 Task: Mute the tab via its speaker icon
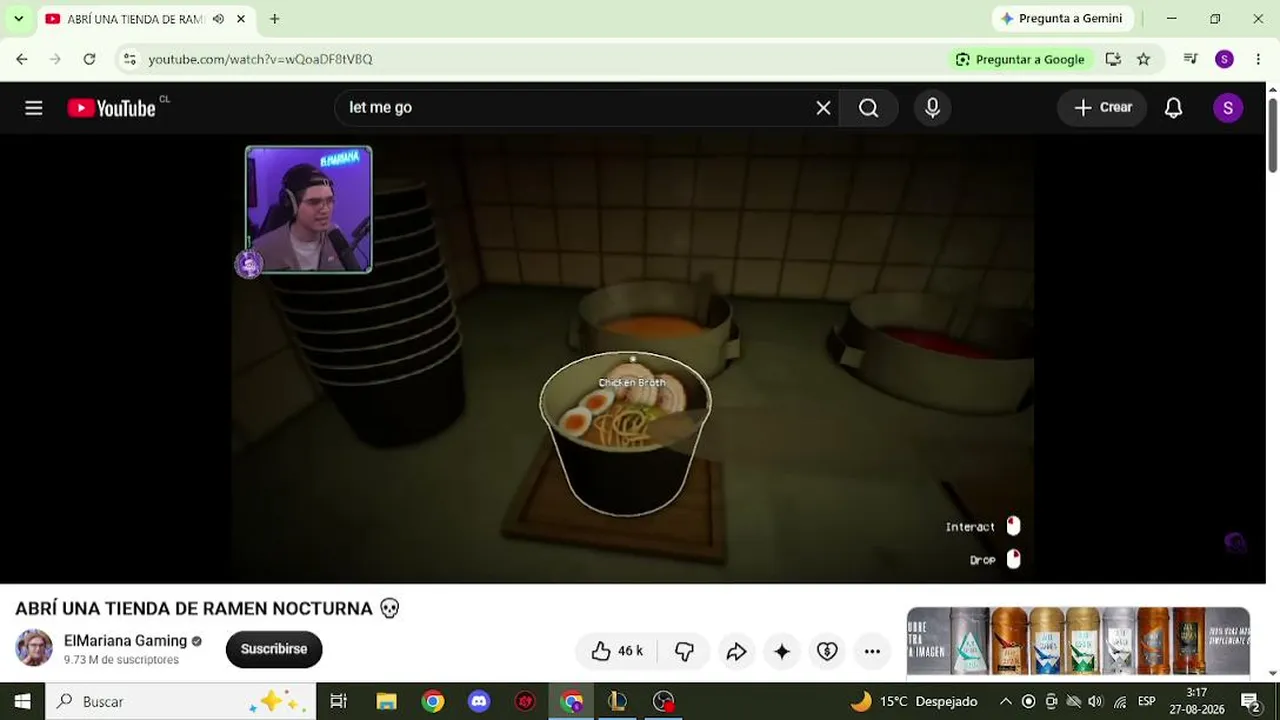[x=218, y=19]
